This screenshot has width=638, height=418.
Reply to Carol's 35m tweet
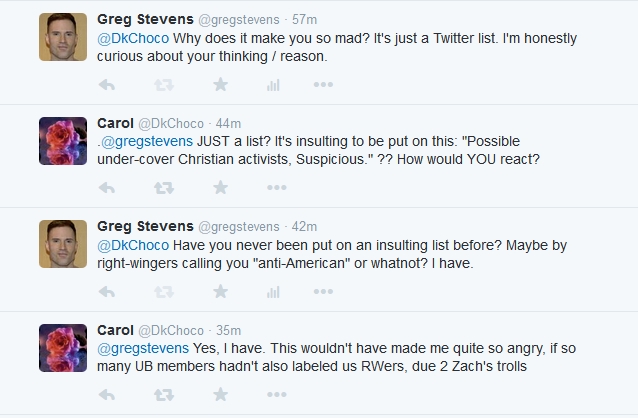point(108,395)
